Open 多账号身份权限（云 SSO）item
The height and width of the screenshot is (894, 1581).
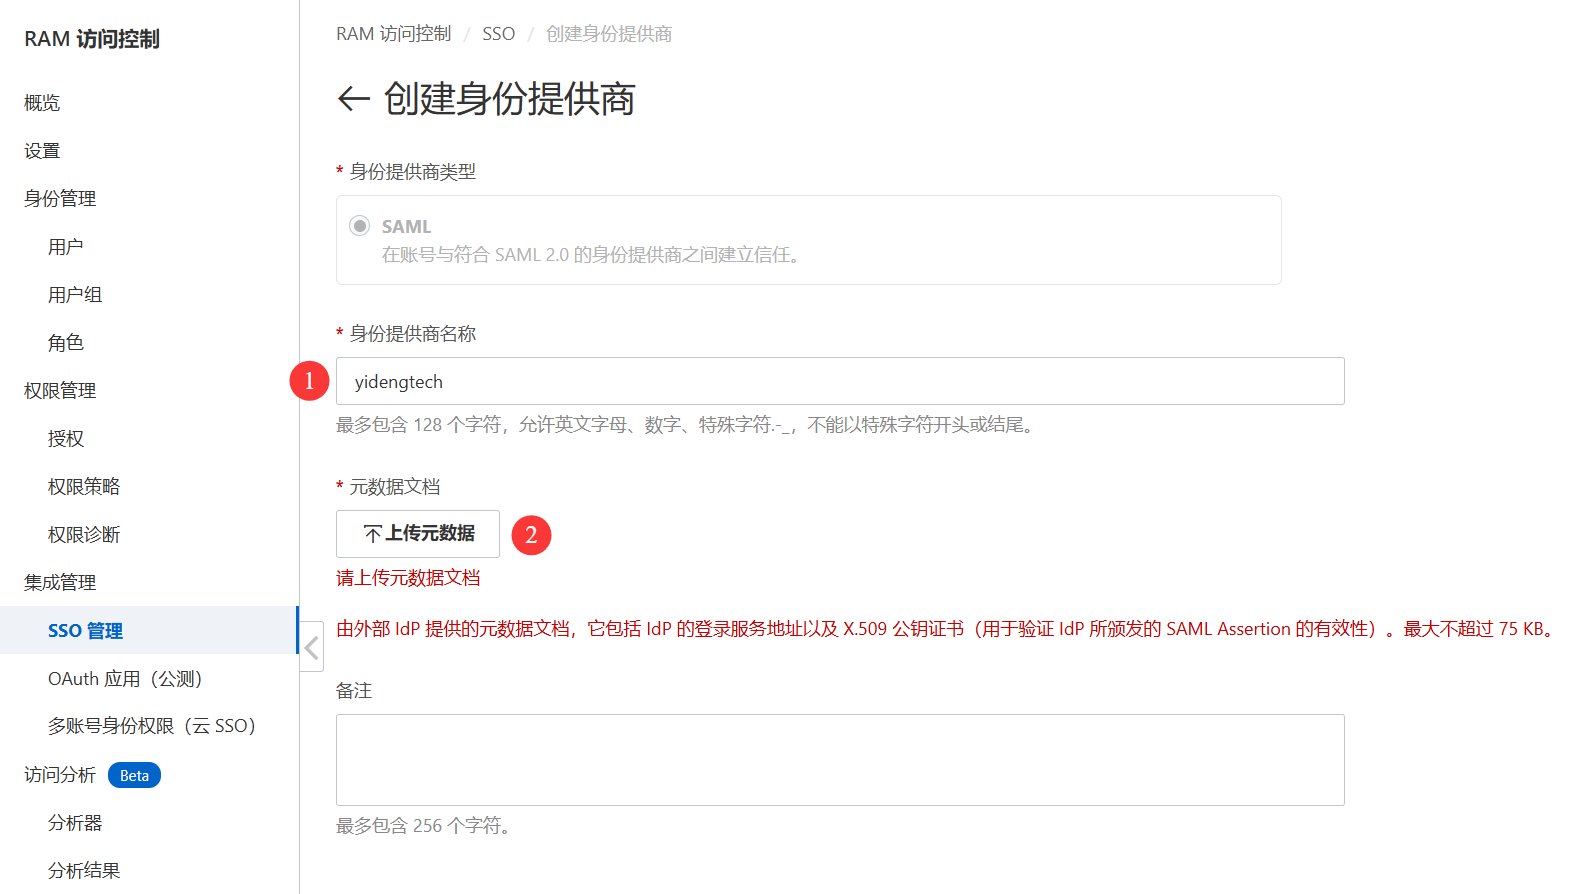point(152,726)
